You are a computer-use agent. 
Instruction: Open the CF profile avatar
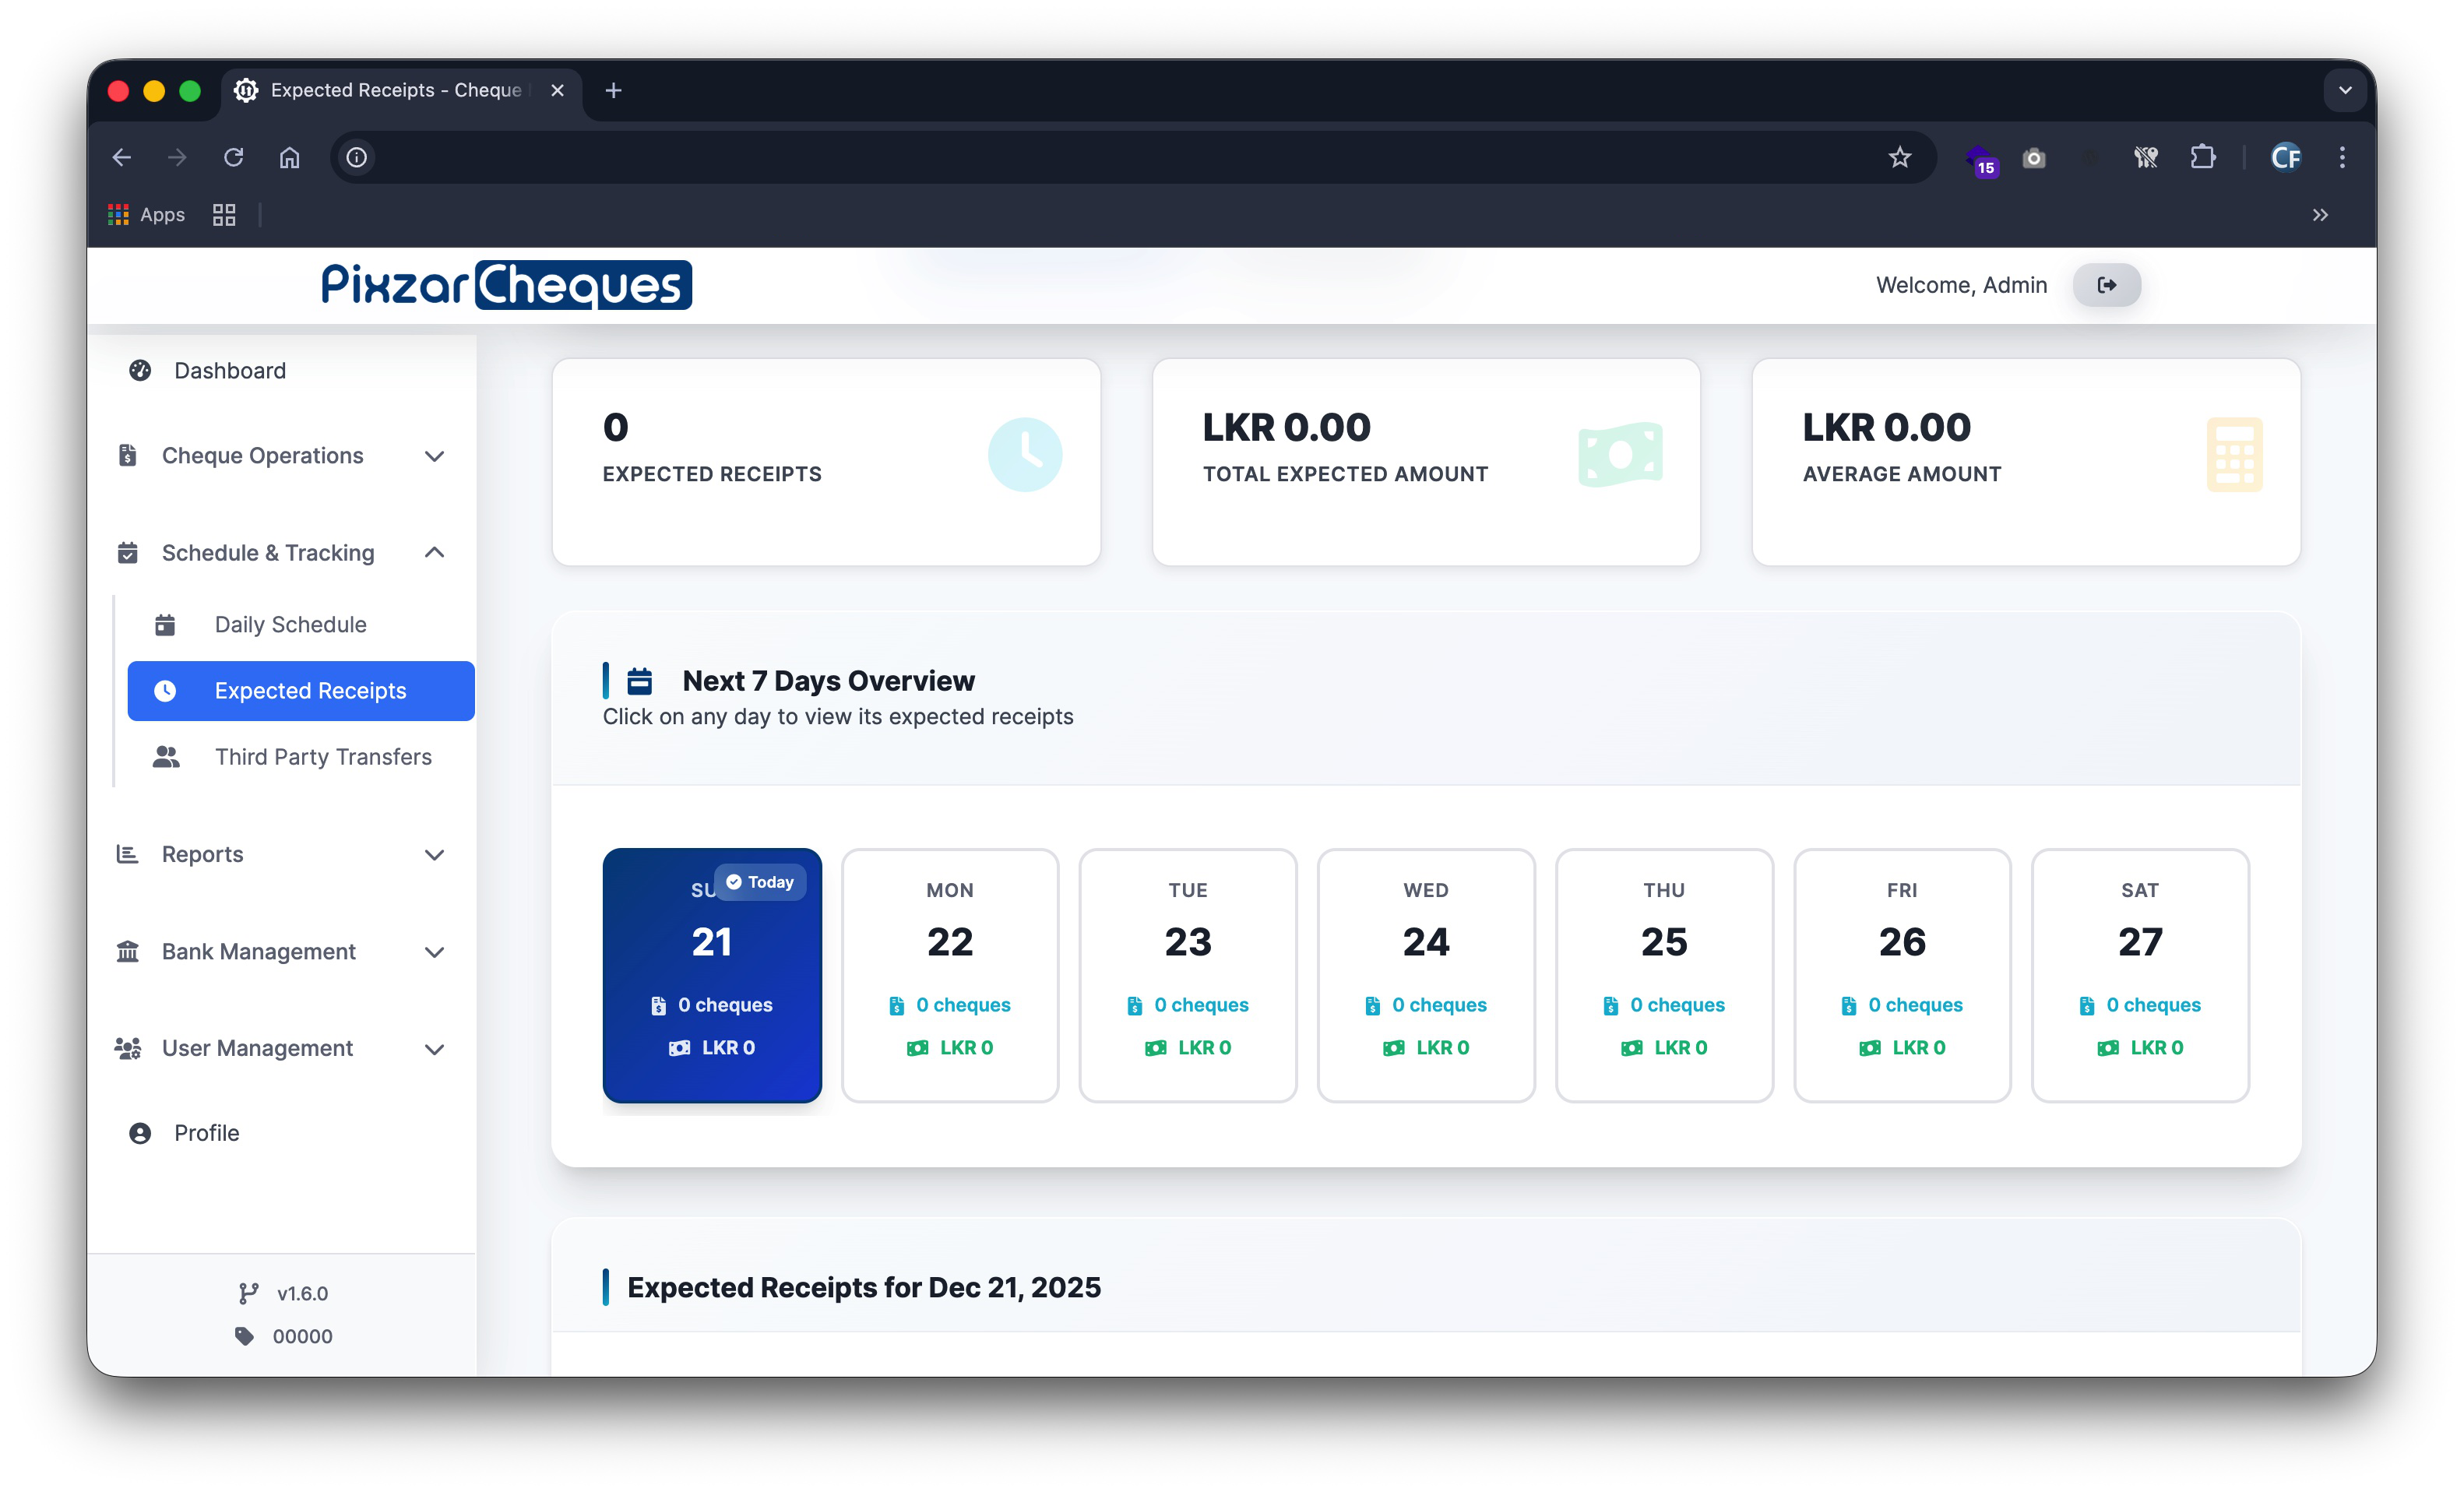(x=2286, y=157)
